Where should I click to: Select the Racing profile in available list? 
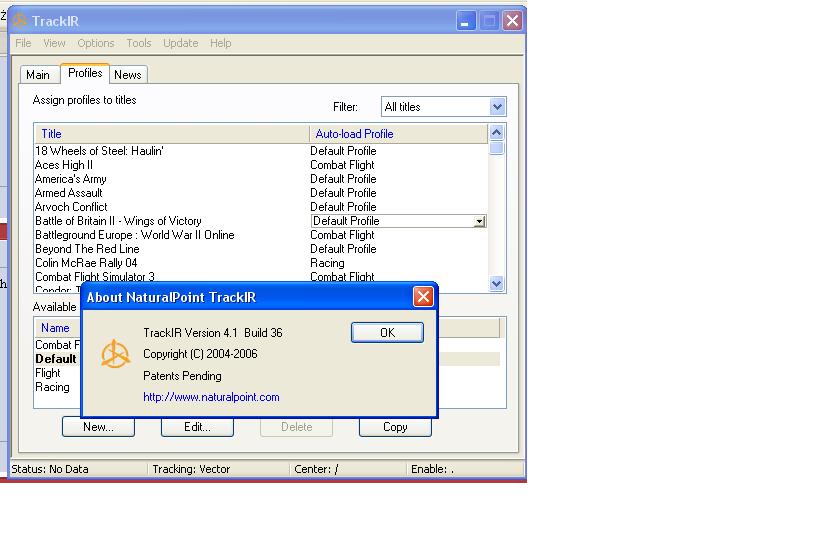[x=52, y=387]
